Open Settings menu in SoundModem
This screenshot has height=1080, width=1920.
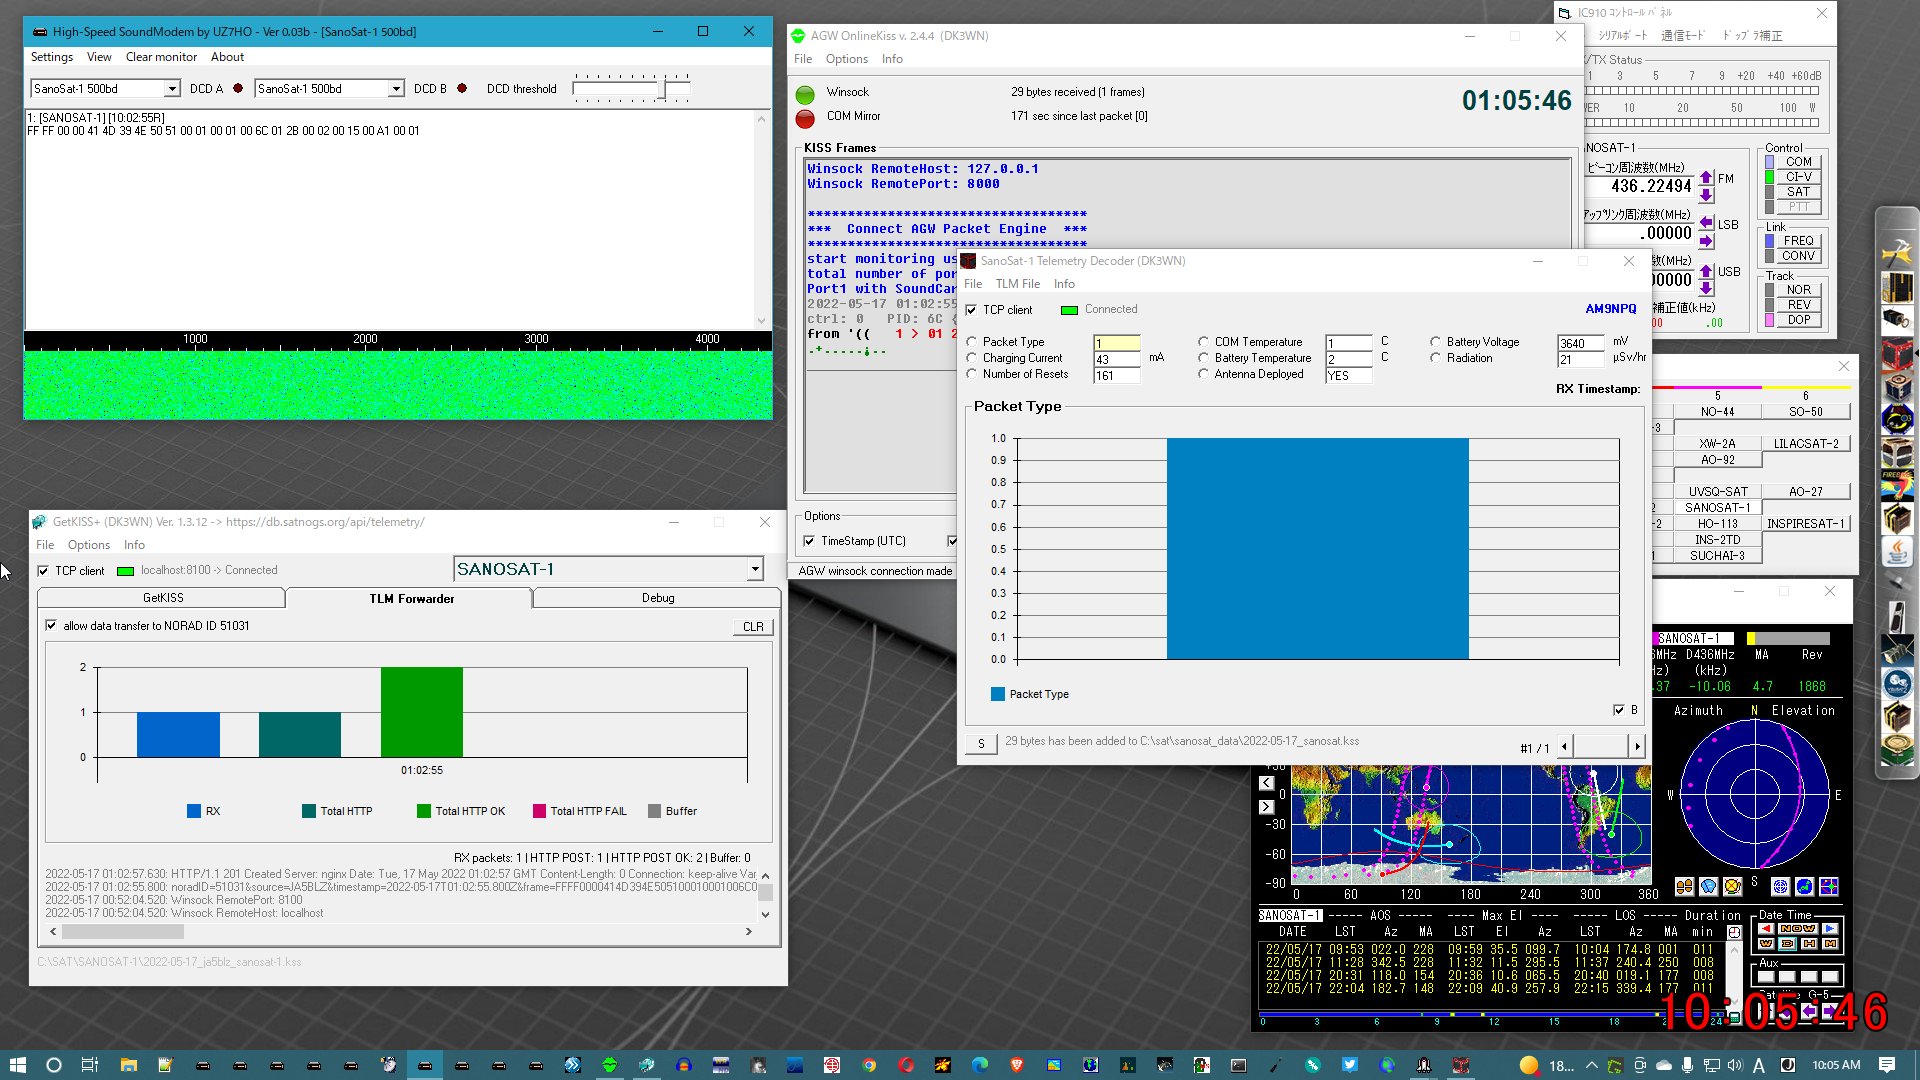coord(52,57)
